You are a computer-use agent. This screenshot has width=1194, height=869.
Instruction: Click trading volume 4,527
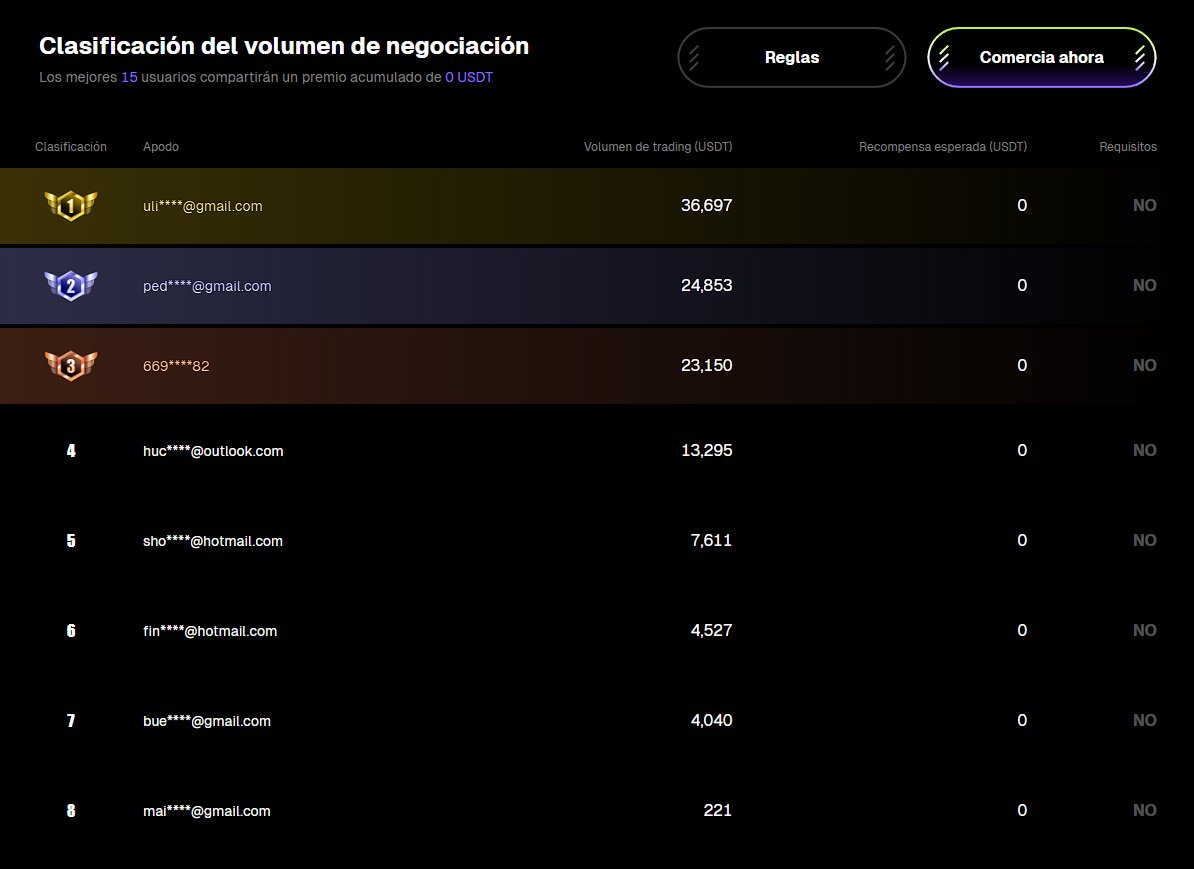point(711,630)
